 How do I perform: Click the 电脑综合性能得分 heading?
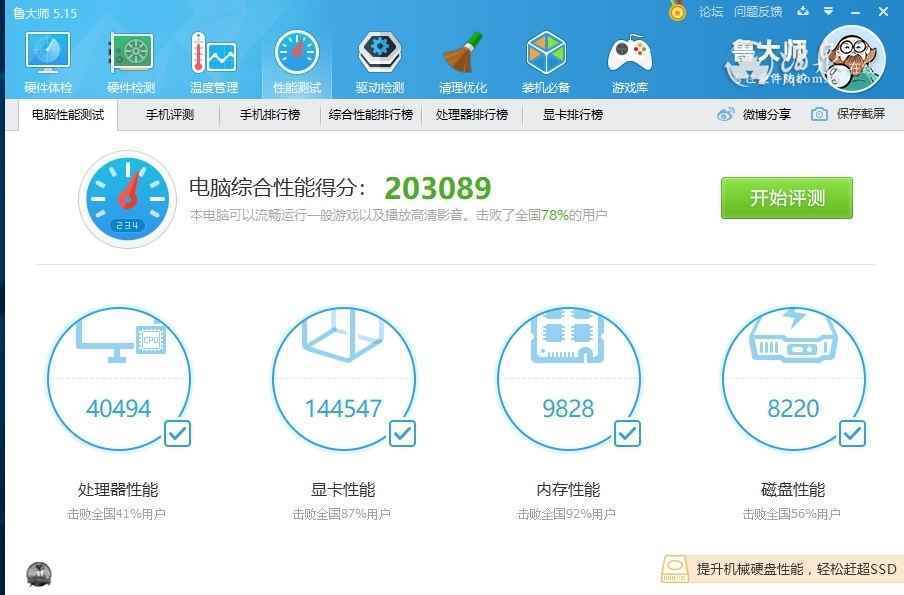pos(277,187)
